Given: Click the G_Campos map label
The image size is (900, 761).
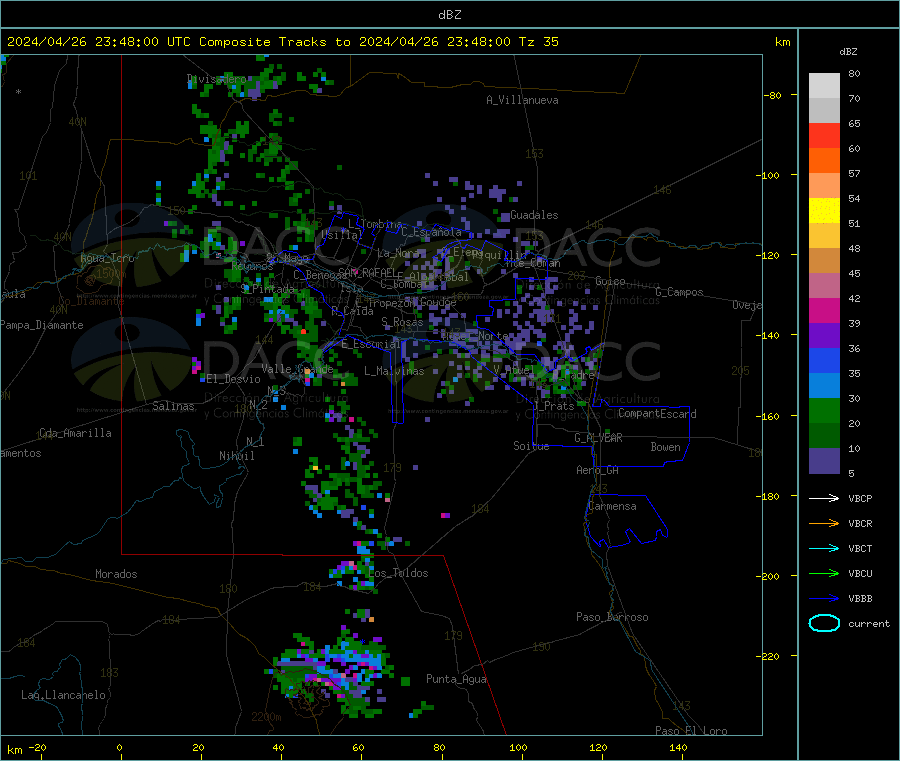Looking at the screenshot, I should [x=680, y=292].
